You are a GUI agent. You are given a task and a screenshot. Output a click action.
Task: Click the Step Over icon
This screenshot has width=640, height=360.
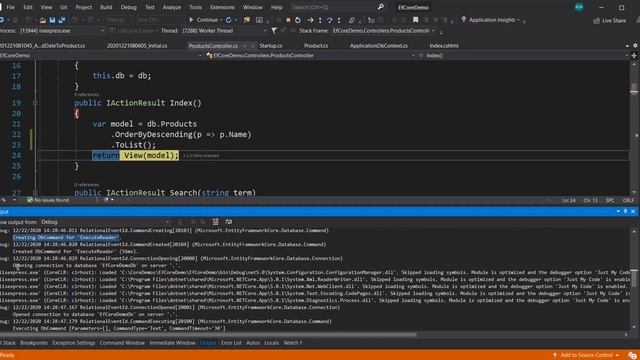[x=329, y=20]
